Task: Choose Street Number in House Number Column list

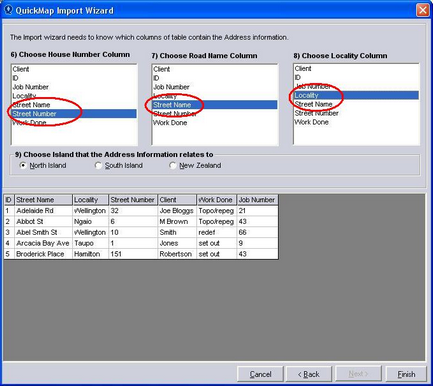Action: click(x=74, y=114)
